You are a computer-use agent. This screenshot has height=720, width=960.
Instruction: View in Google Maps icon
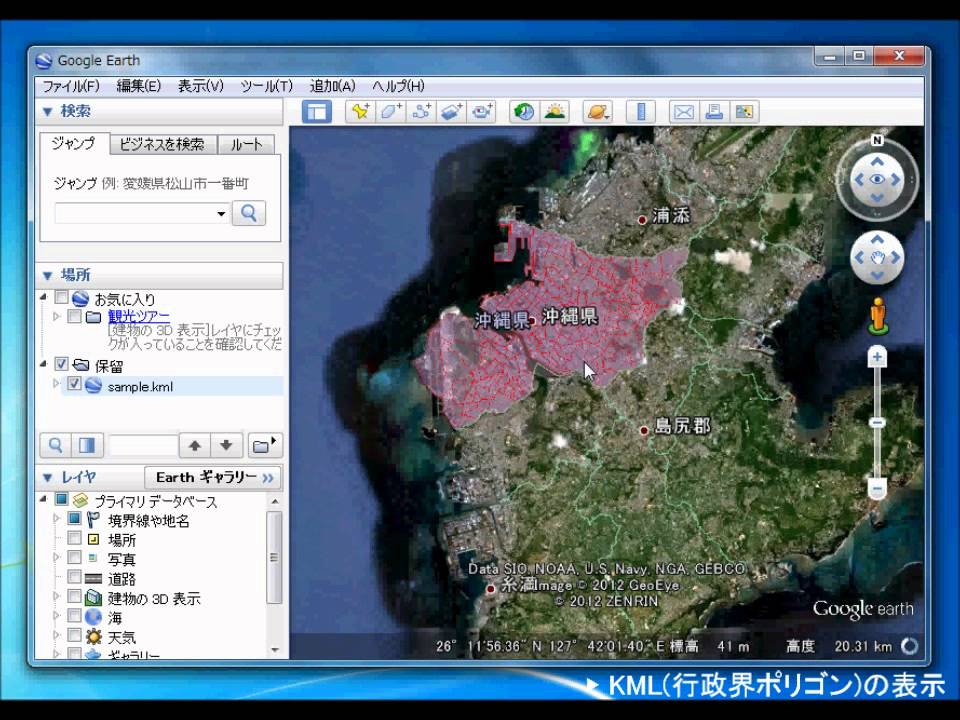point(744,112)
